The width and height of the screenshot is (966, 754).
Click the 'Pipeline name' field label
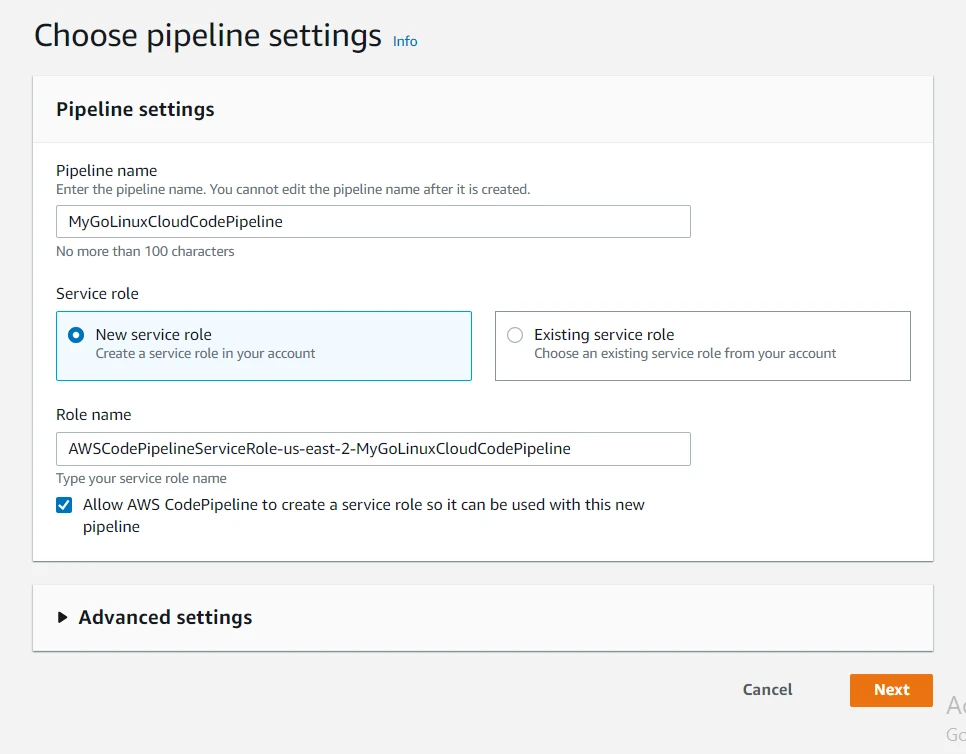[106, 171]
